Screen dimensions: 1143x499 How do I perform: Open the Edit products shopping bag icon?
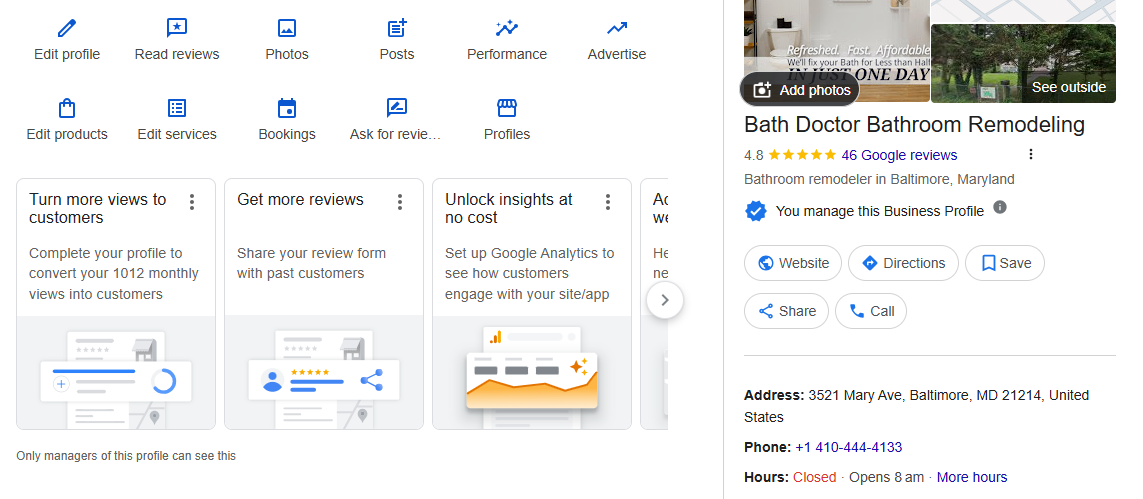pyautogui.click(x=67, y=109)
